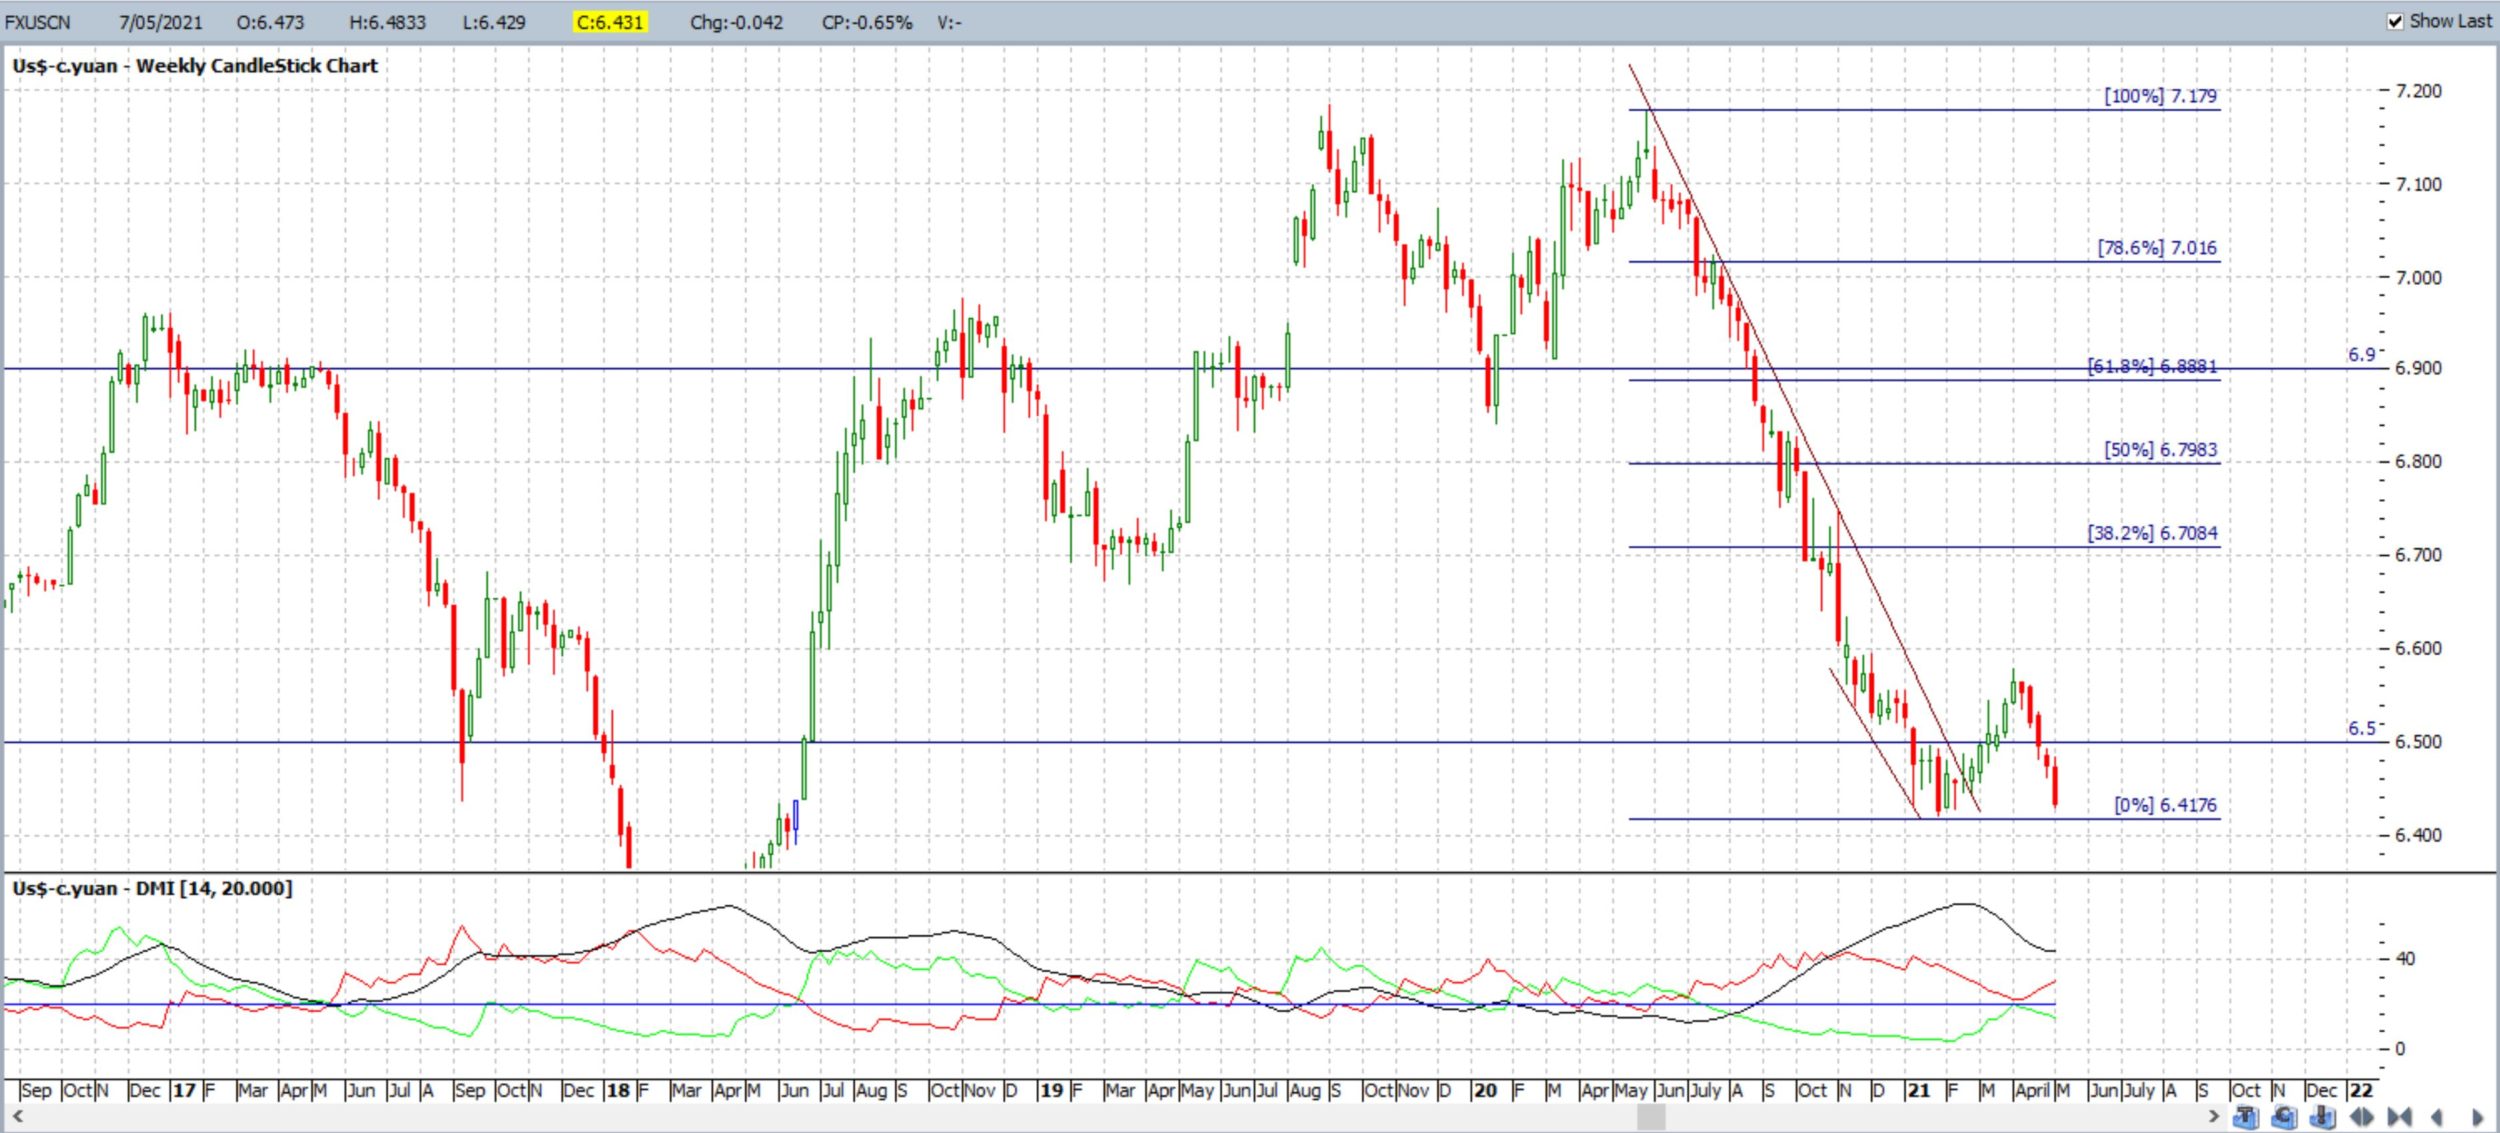Shift chart right with the single right-arrow icon
Screen dimensions: 2500x1133
[2477, 1117]
